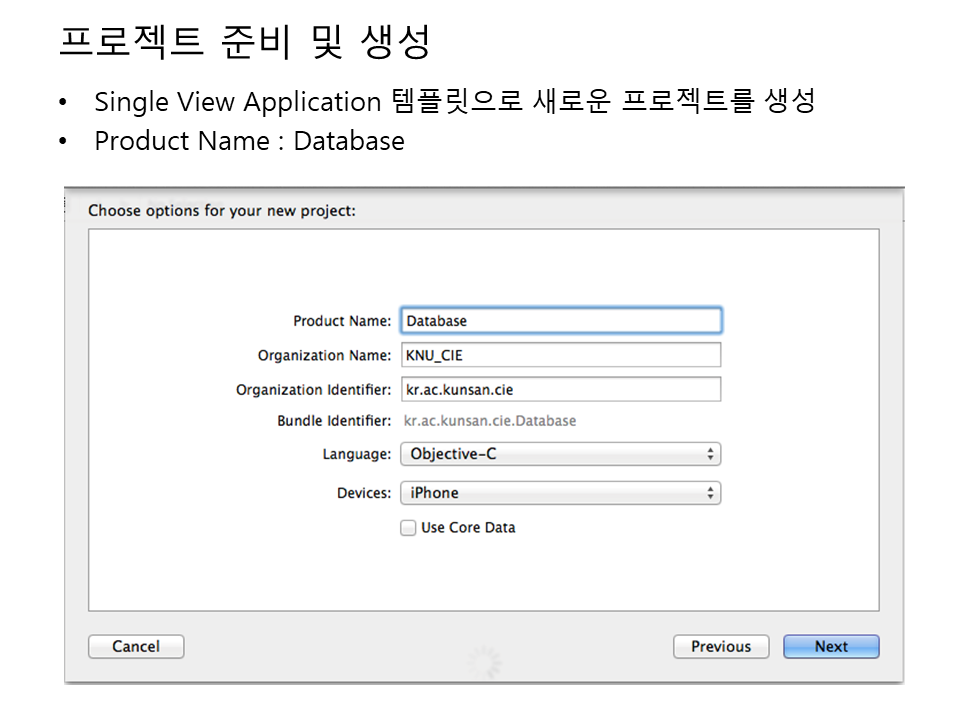Click the Next button

[x=830, y=647]
